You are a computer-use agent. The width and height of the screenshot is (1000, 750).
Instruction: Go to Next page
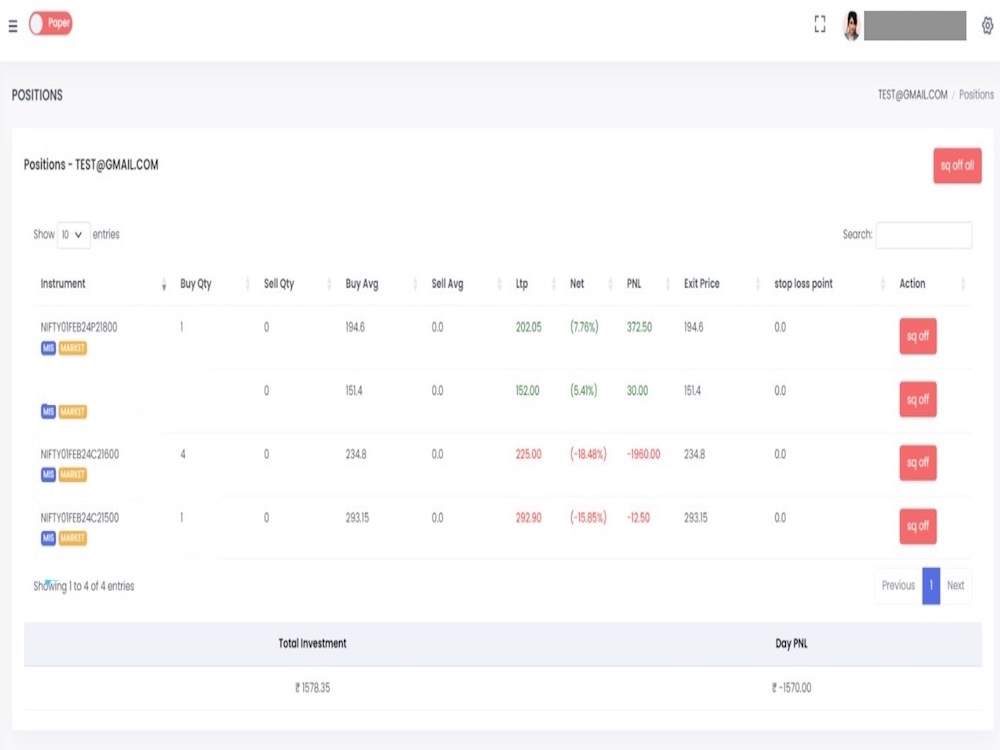pyautogui.click(x=955, y=585)
